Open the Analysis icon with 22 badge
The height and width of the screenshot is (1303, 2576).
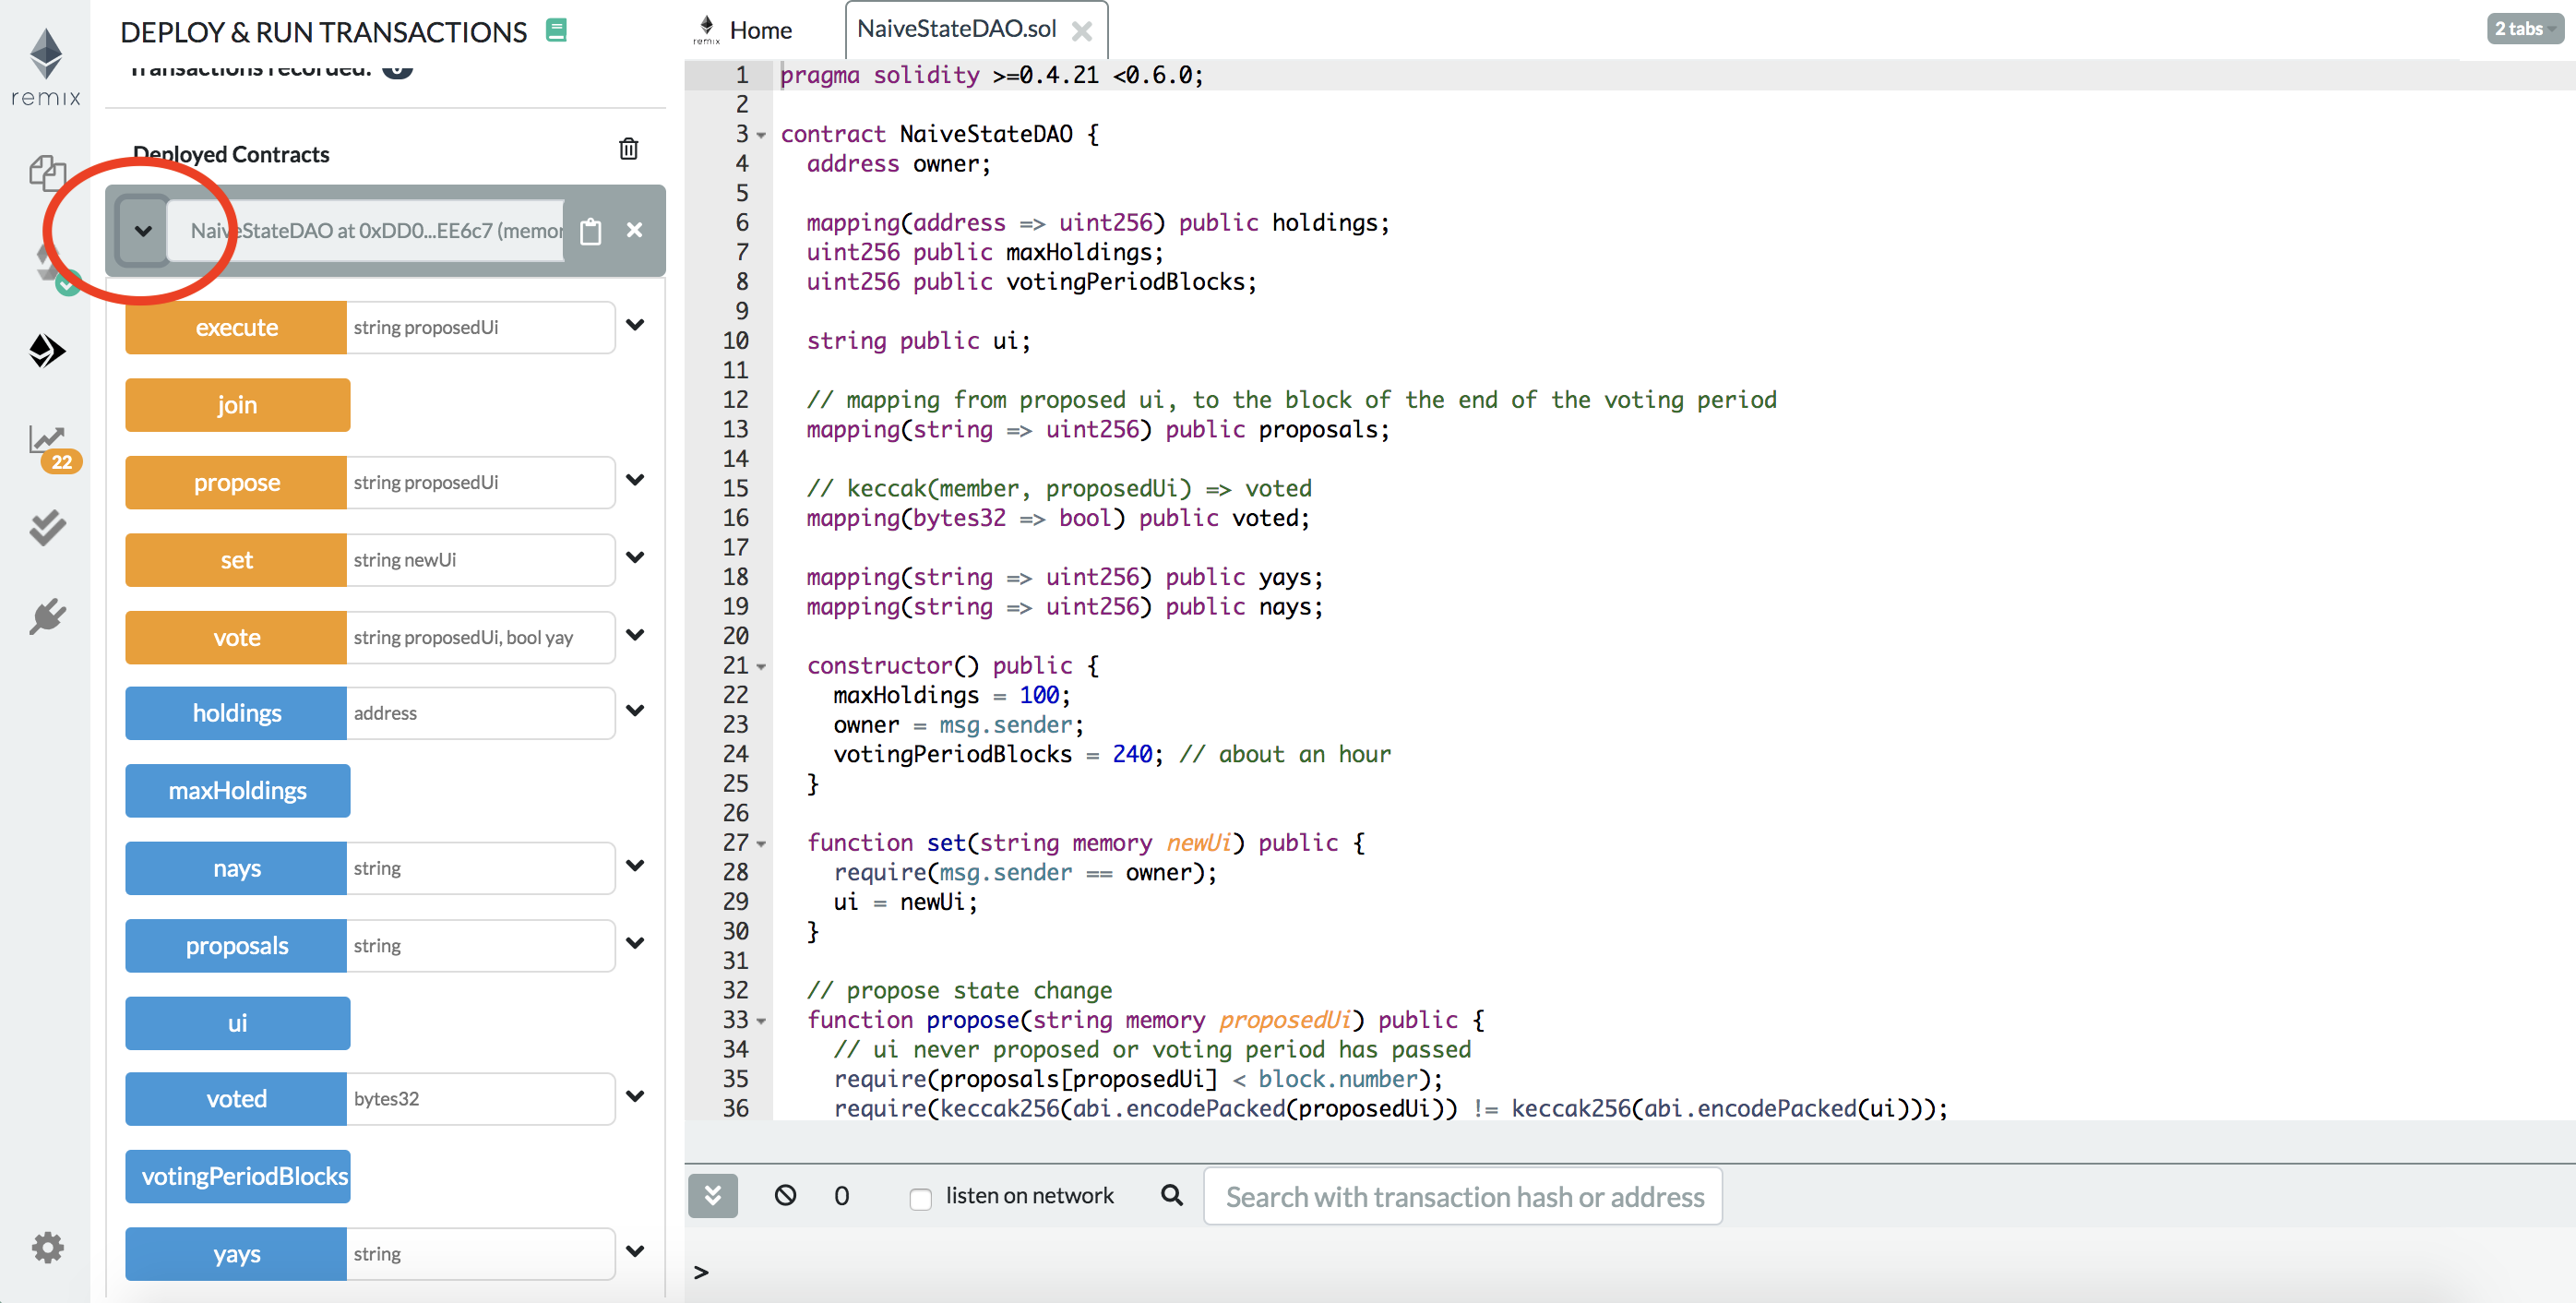48,442
